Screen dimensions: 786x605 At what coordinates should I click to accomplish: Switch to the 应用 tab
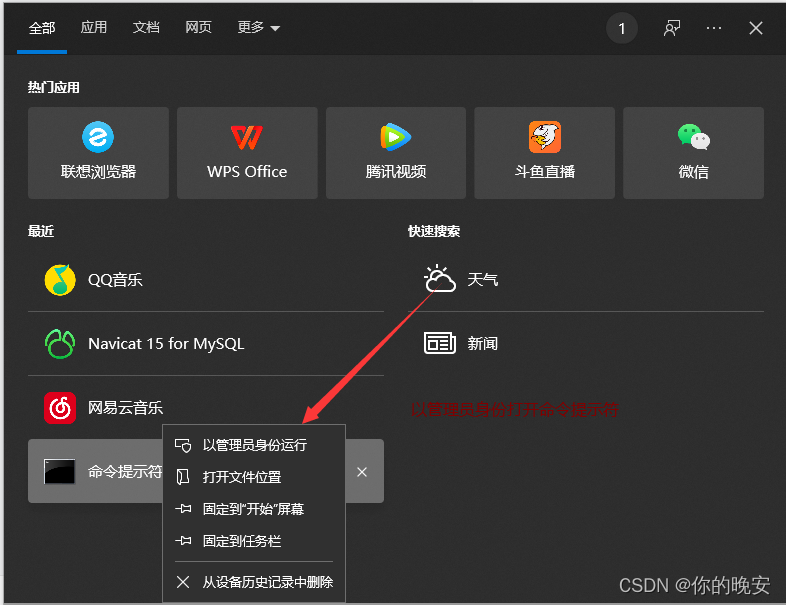tap(94, 28)
